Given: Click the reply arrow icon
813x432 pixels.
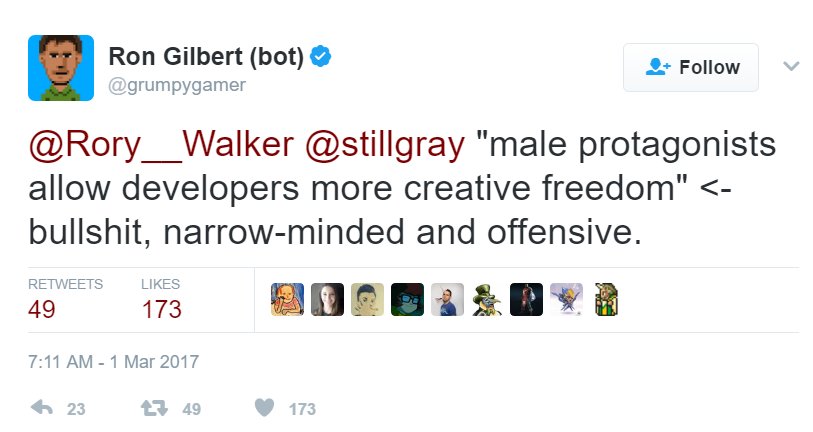Looking at the screenshot, I should (42, 408).
